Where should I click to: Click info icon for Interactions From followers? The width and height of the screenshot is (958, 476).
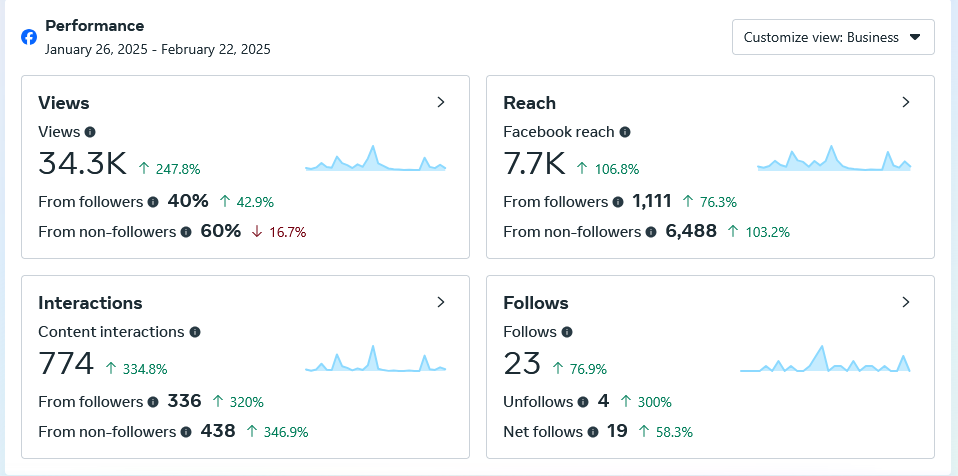point(153,402)
